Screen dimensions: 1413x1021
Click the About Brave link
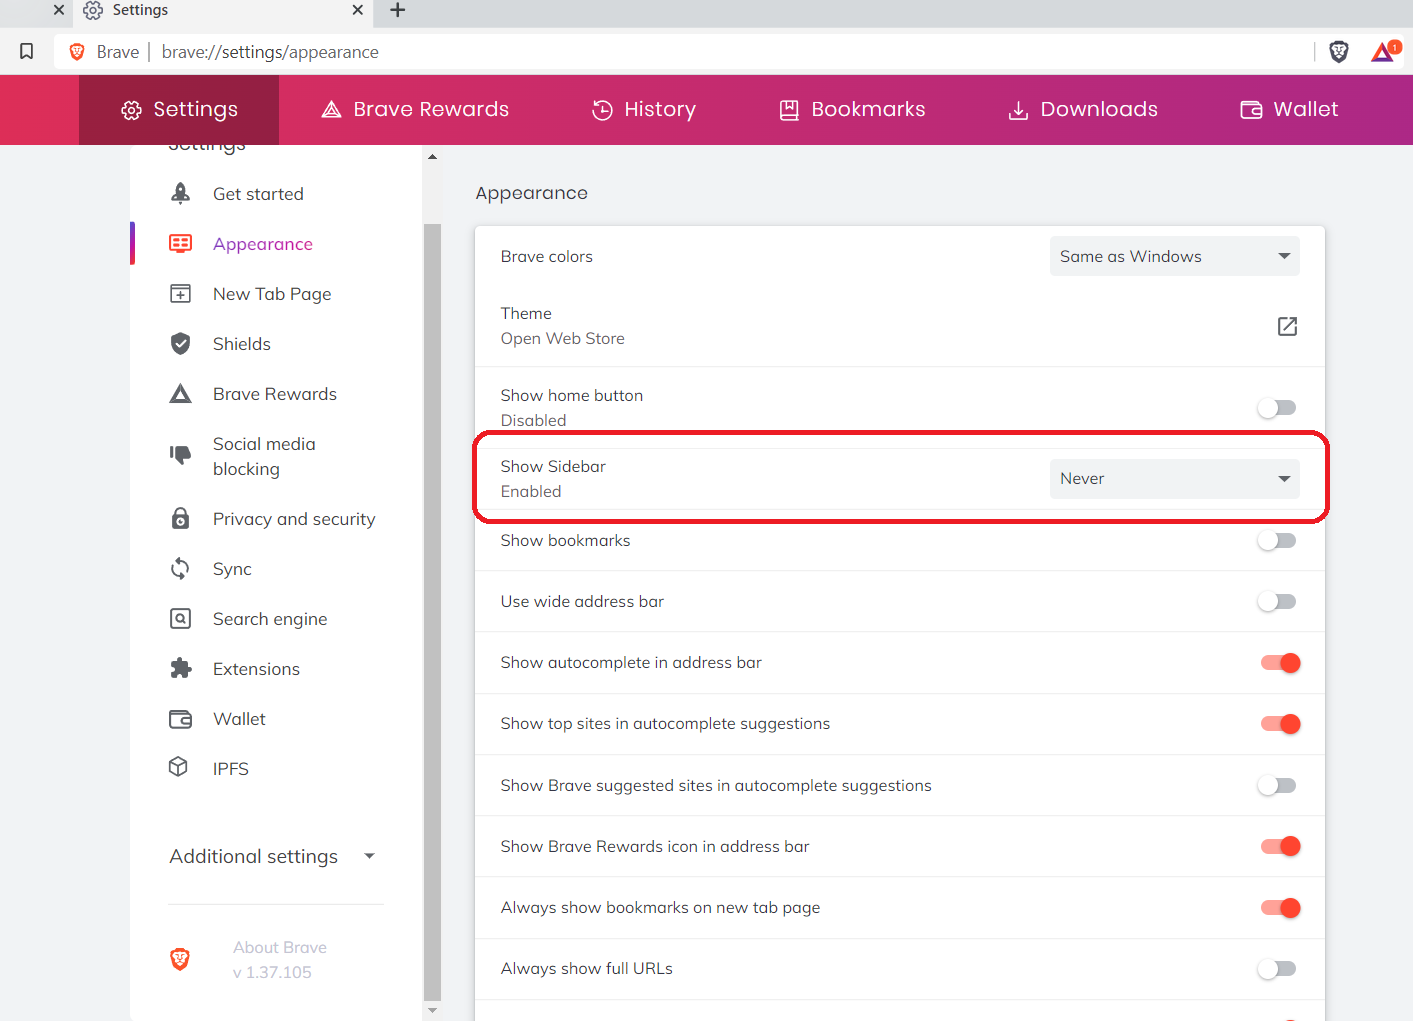coord(280,946)
